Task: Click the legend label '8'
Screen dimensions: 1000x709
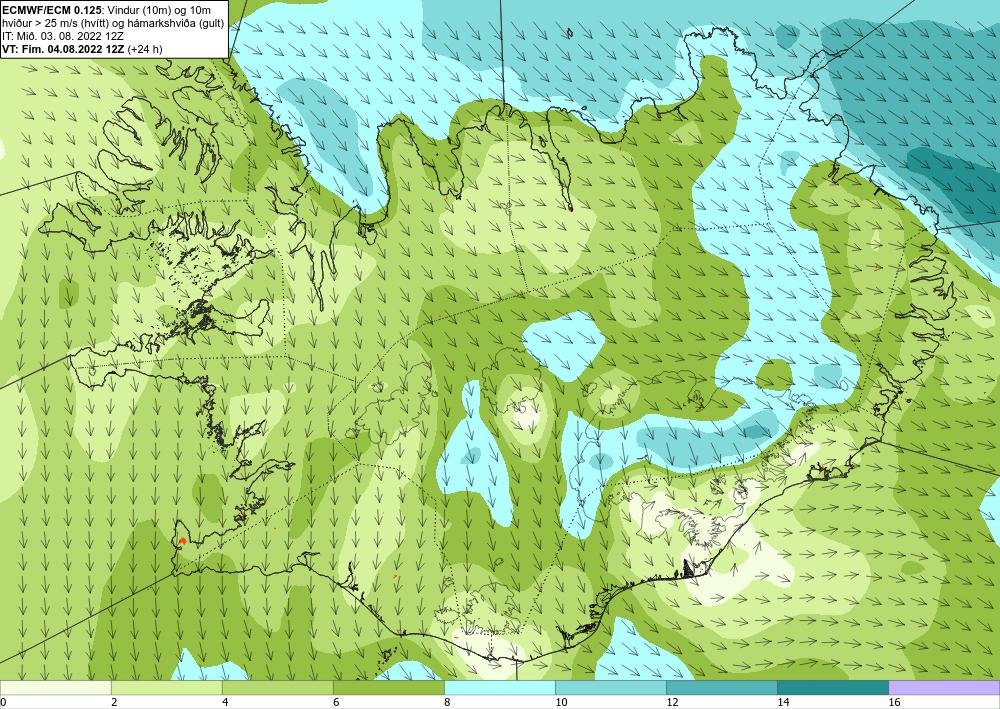Action: point(447,702)
